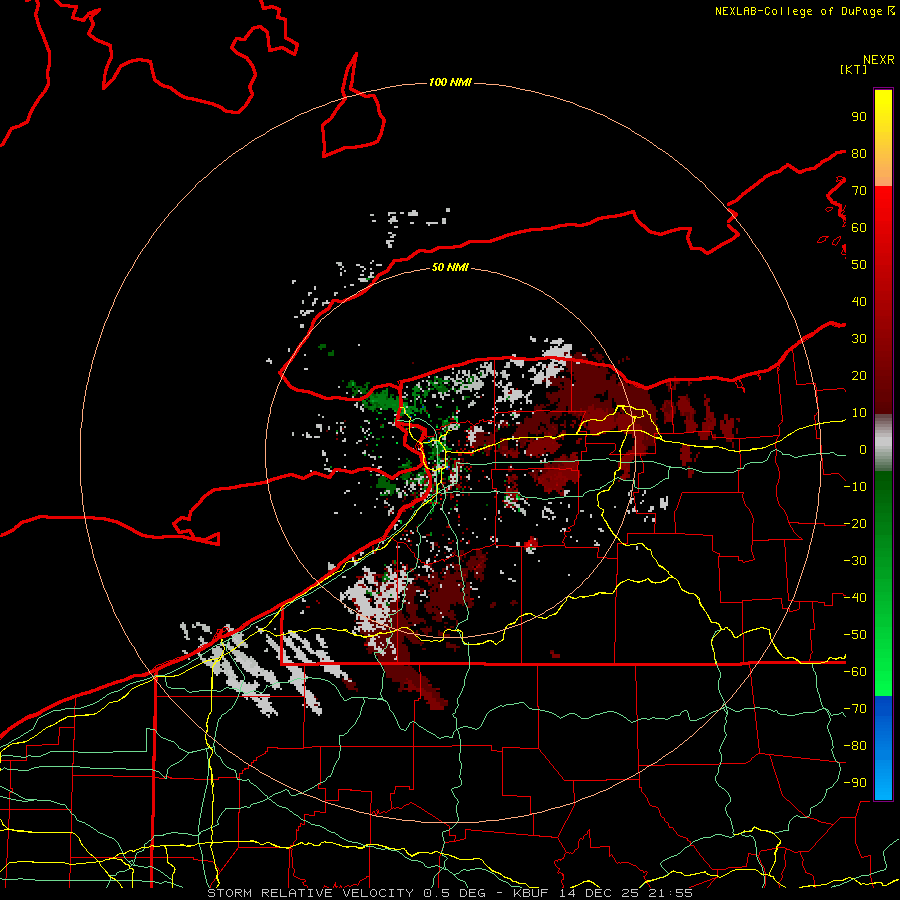The height and width of the screenshot is (900, 900).
Task: Click the -70 value on the velocity scale
Action: pos(855,709)
